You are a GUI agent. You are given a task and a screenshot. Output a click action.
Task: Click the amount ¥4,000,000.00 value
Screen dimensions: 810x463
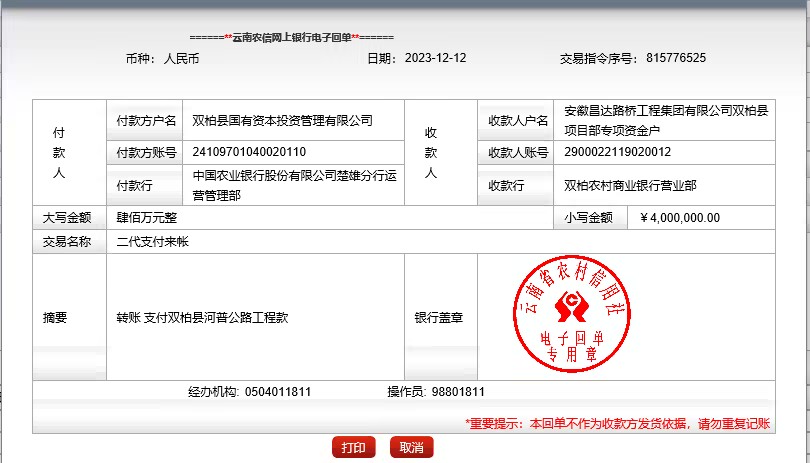pos(679,217)
